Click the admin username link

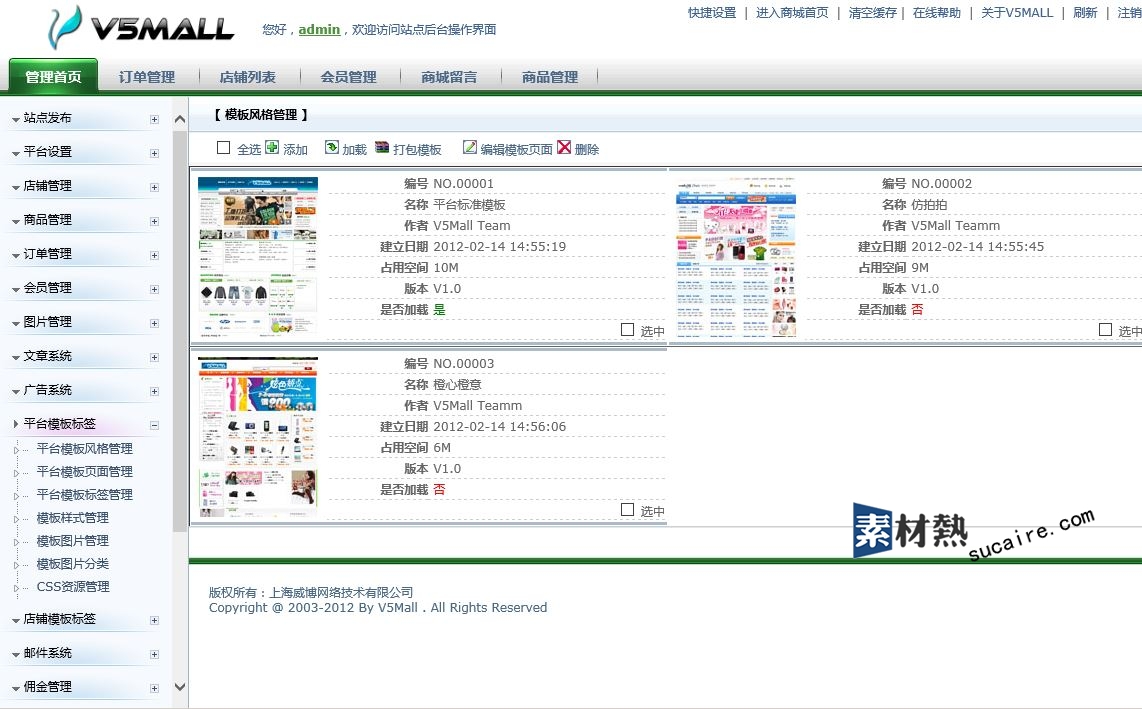click(x=319, y=29)
